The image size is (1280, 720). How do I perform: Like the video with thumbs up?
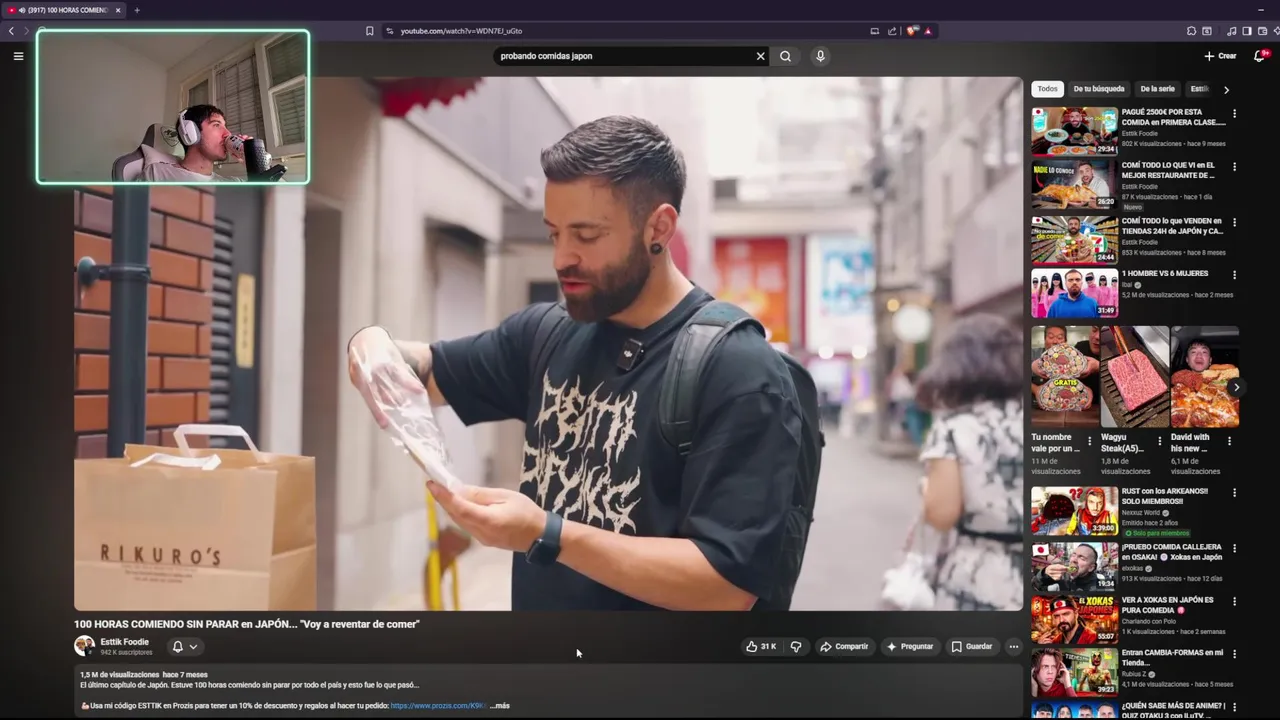pos(761,647)
